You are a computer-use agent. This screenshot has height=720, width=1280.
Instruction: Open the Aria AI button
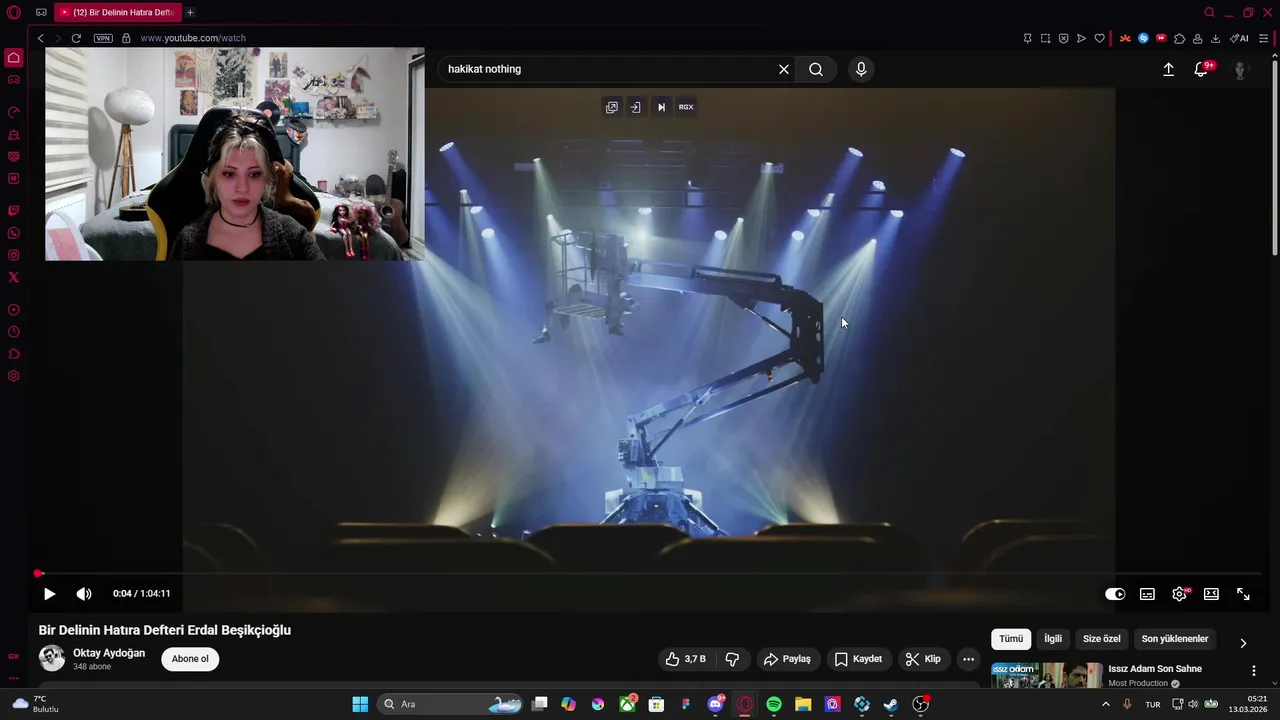point(1239,38)
